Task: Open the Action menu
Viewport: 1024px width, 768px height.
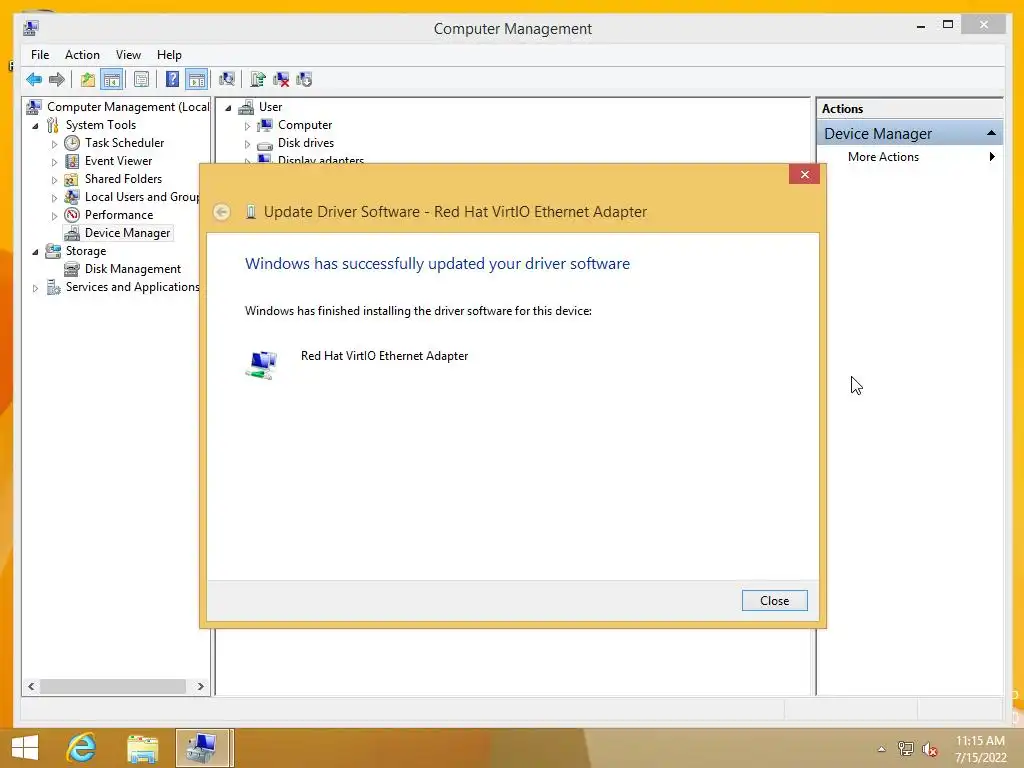Action: pos(82,55)
